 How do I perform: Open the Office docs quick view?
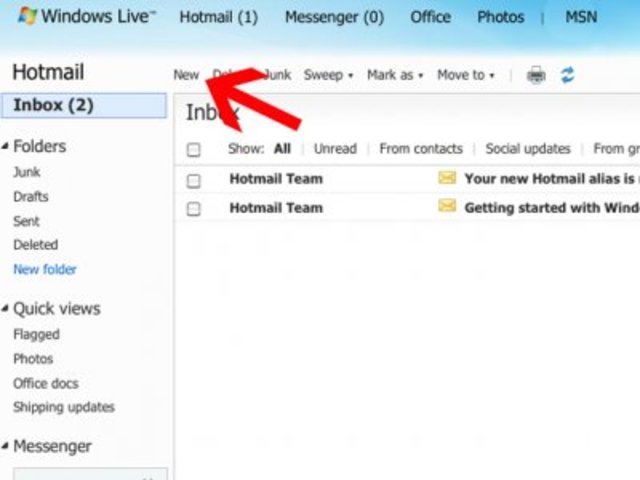[46, 383]
